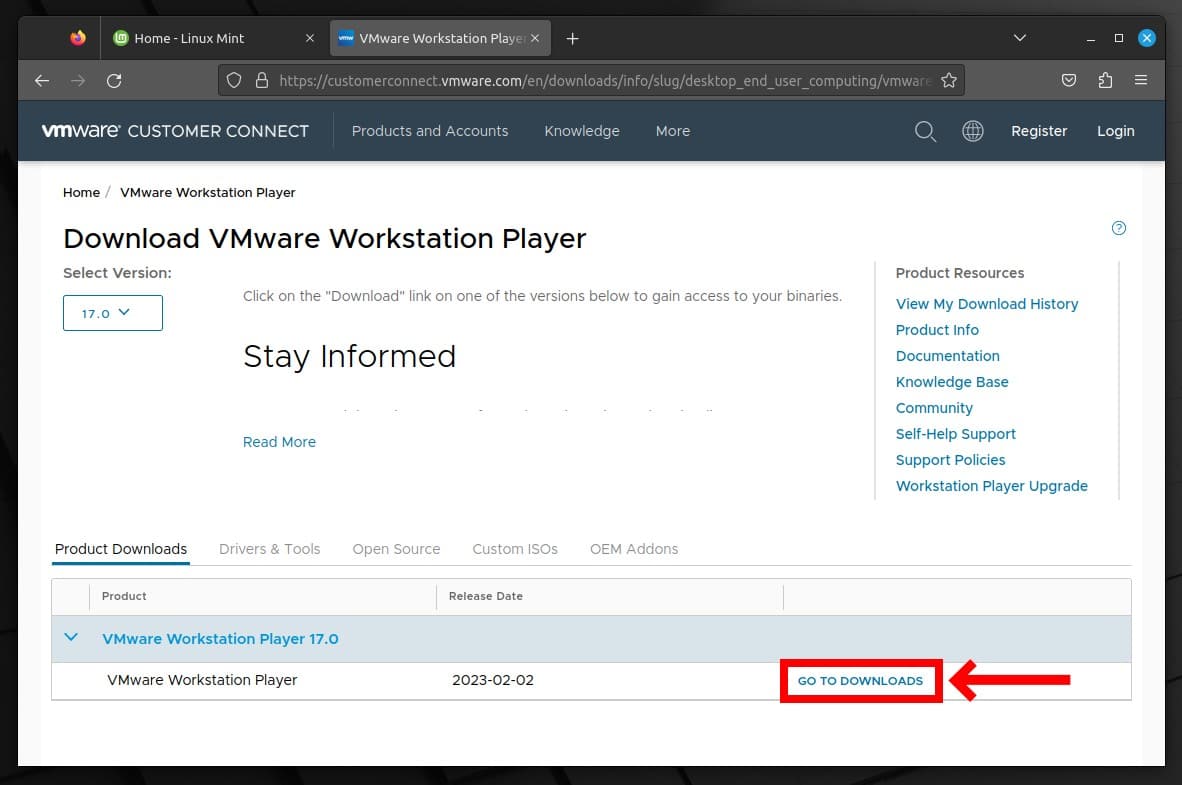Switch to the Drivers & Tools tab
Viewport: 1182px width, 785px height.
pyautogui.click(x=269, y=549)
